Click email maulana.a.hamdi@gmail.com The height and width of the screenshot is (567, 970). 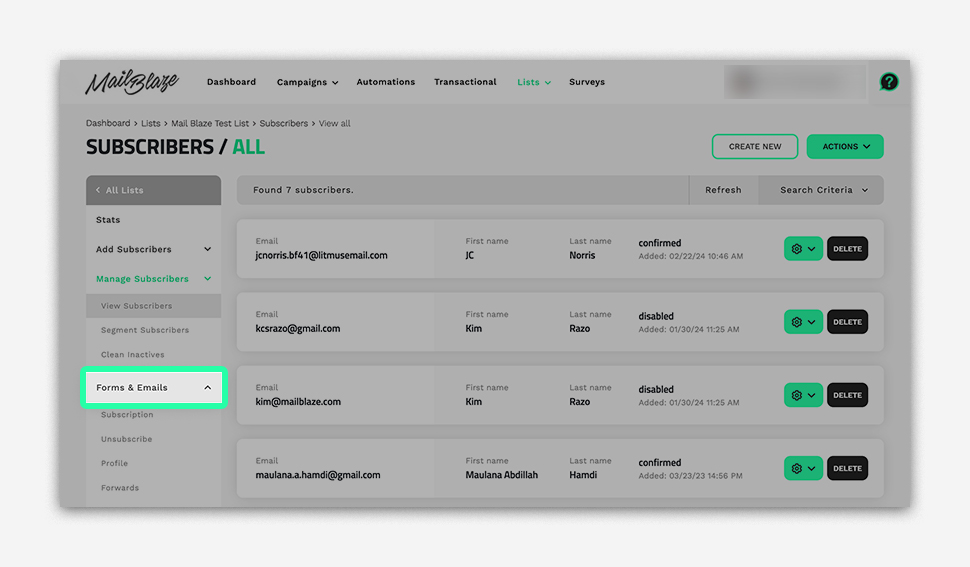pos(317,475)
